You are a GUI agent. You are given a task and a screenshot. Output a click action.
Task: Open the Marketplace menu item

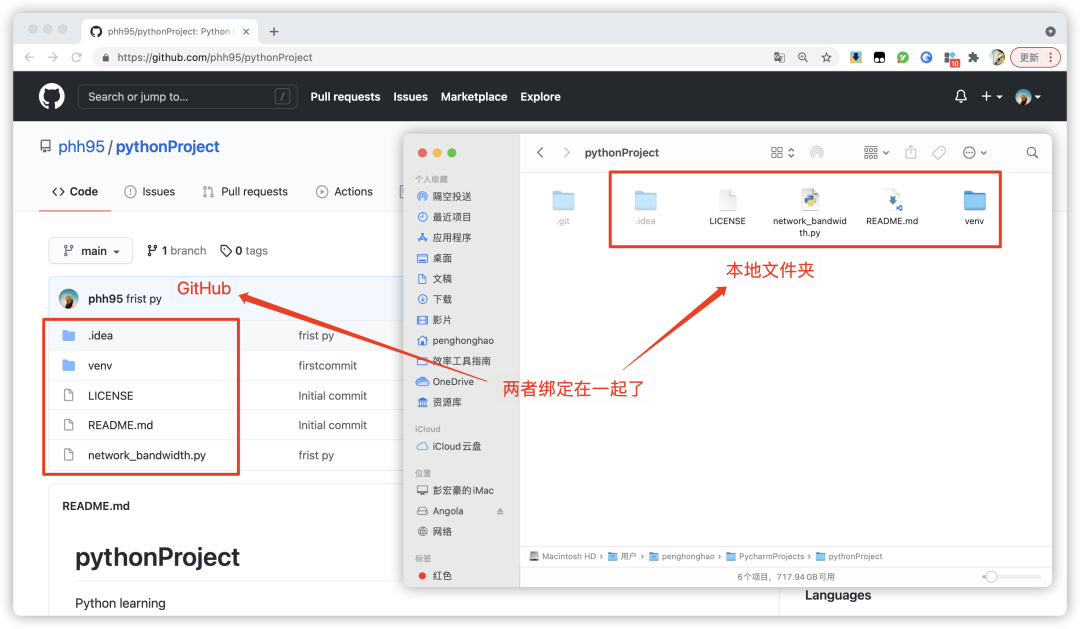(473, 96)
